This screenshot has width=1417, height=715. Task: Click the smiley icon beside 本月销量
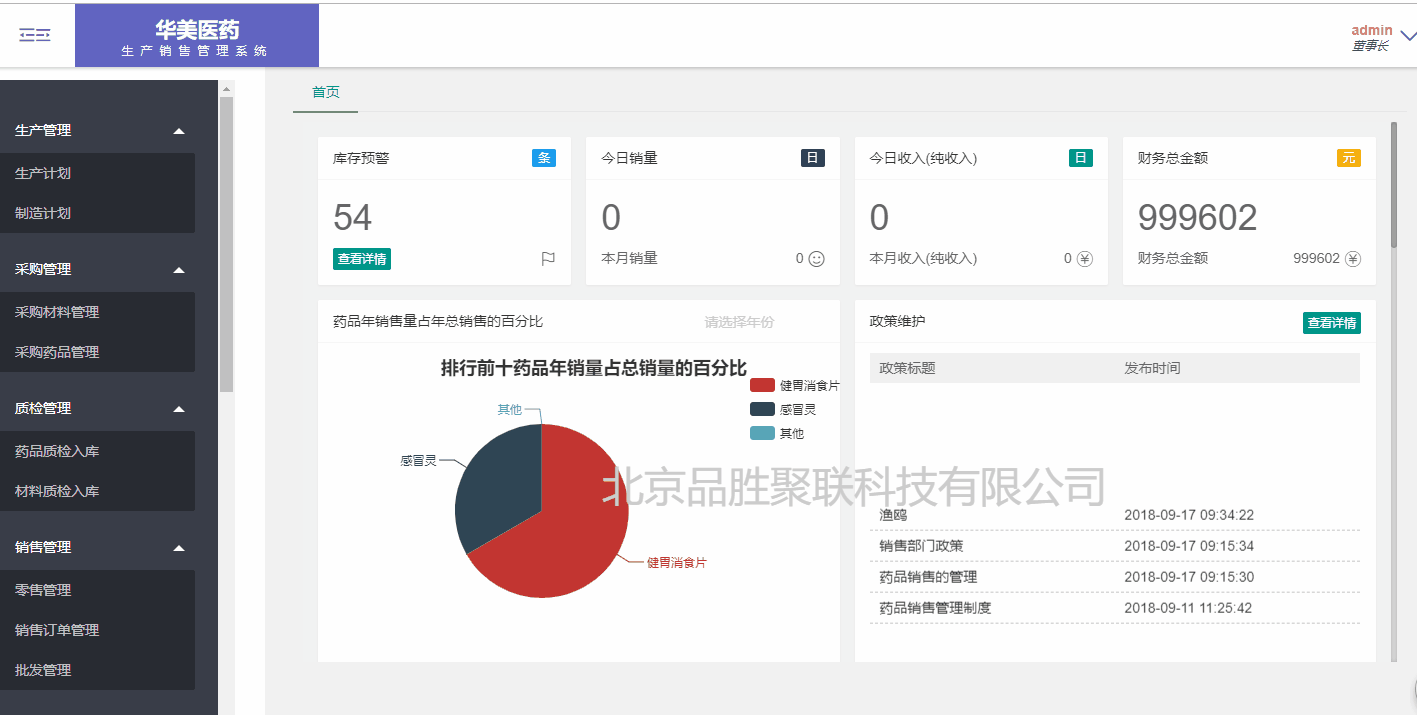coord(816,259)
